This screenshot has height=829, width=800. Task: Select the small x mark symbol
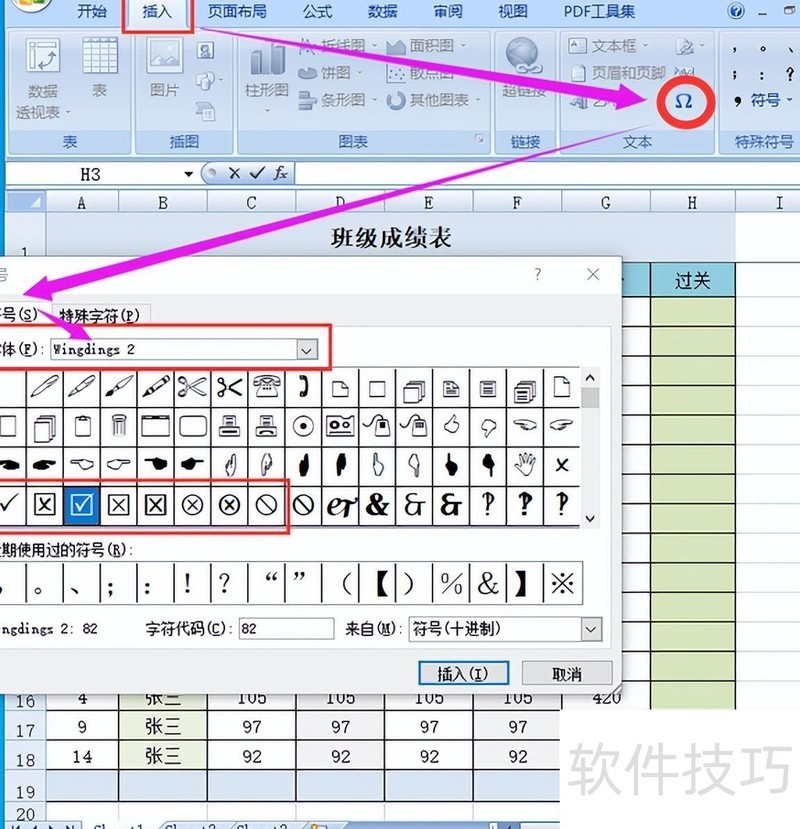(562, 465)
